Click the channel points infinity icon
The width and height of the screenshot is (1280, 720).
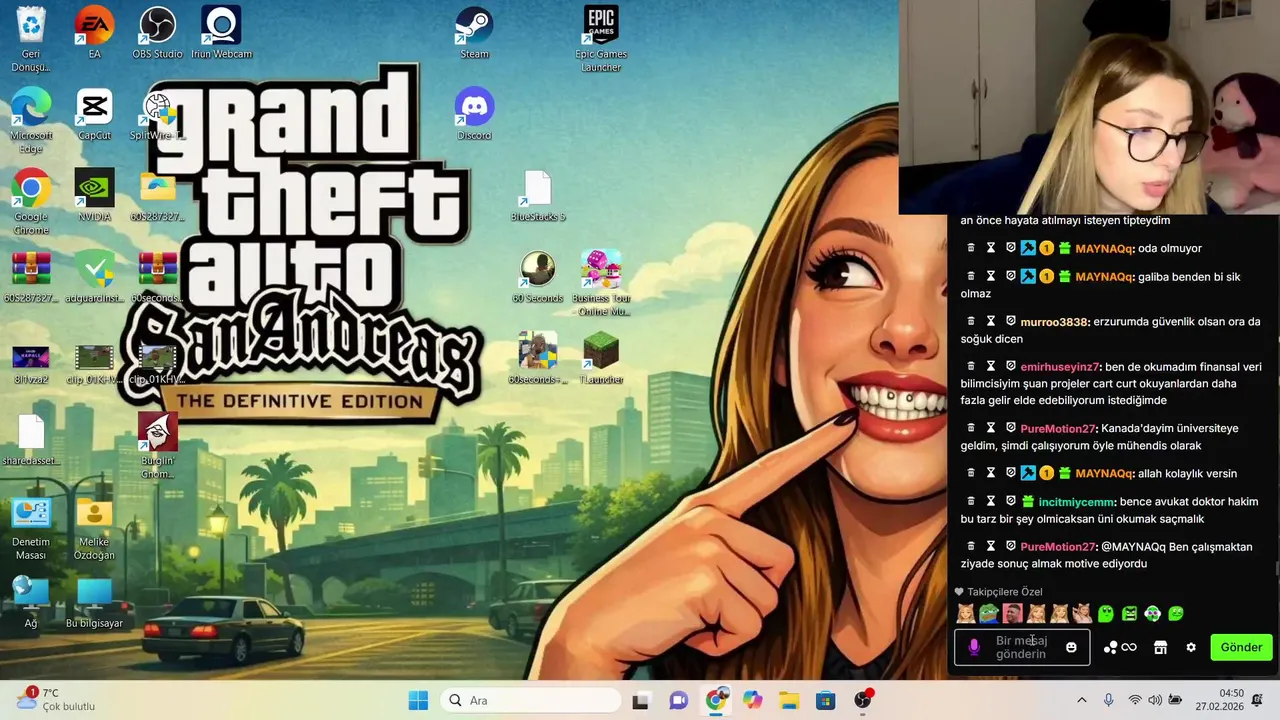pyautogui.click(x=1129, y=647)
